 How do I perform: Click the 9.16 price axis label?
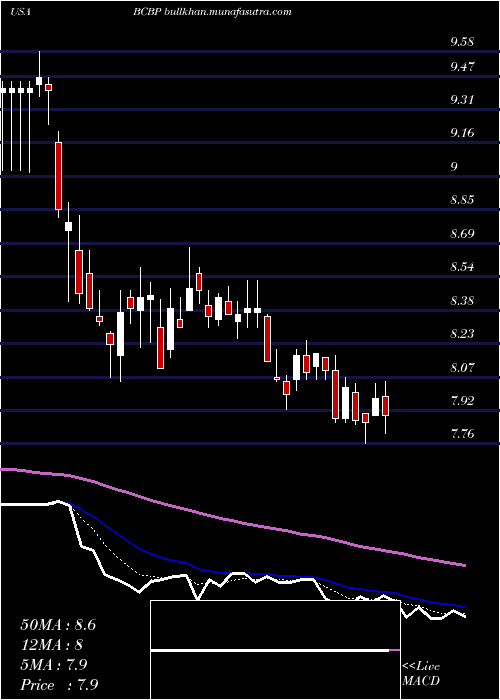click(x=462, y=133)
